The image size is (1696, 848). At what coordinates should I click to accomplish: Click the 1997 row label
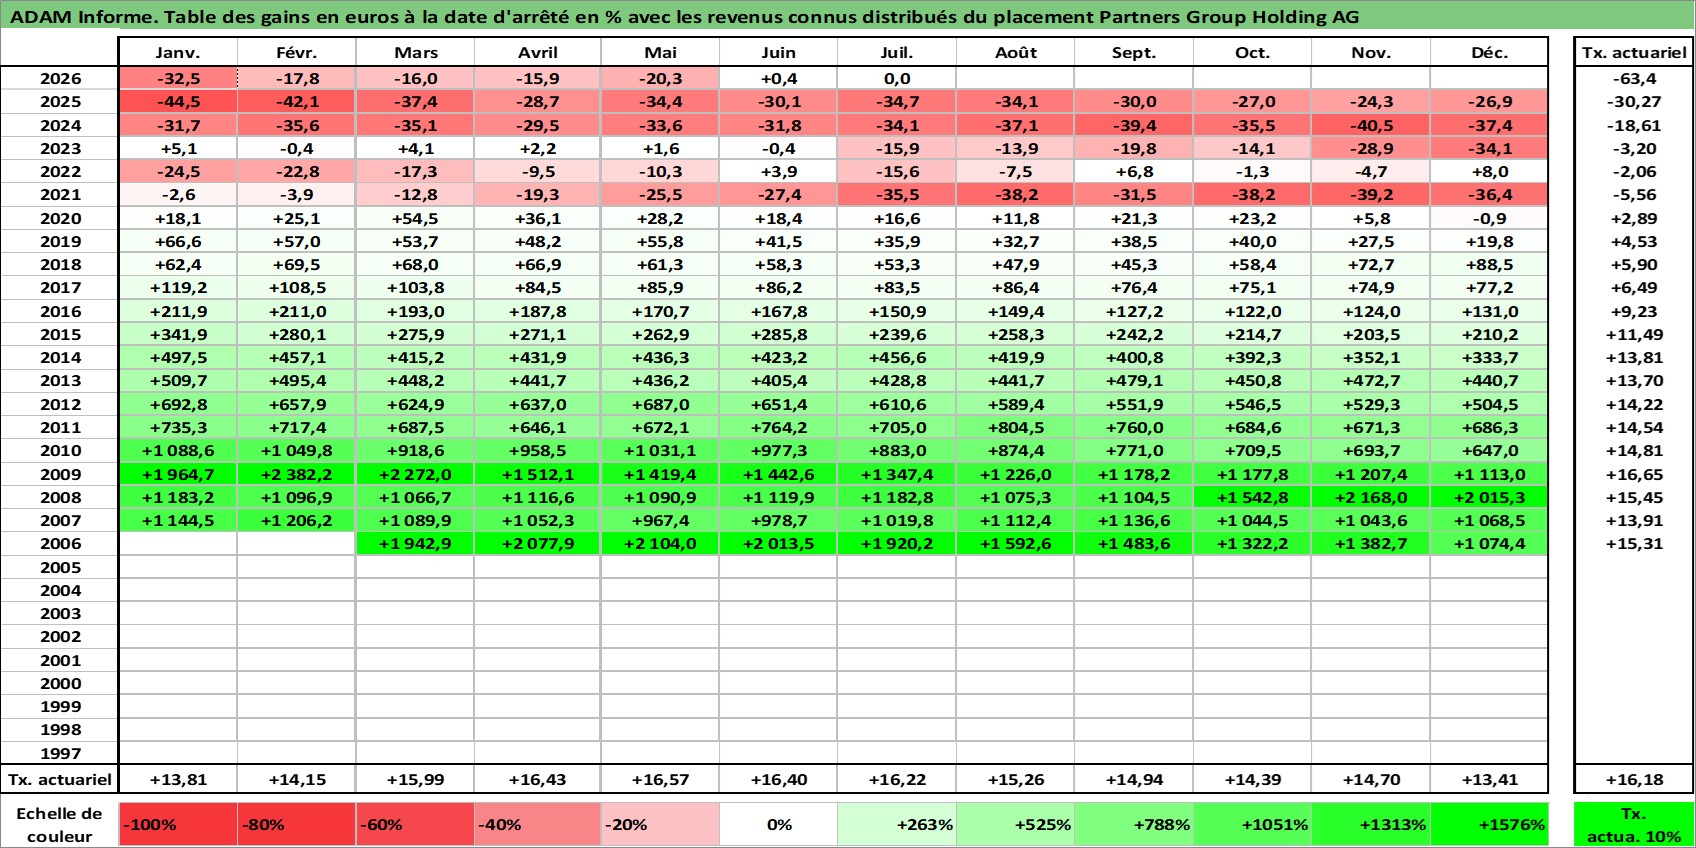pyautogui.click(x=59, y=753)
